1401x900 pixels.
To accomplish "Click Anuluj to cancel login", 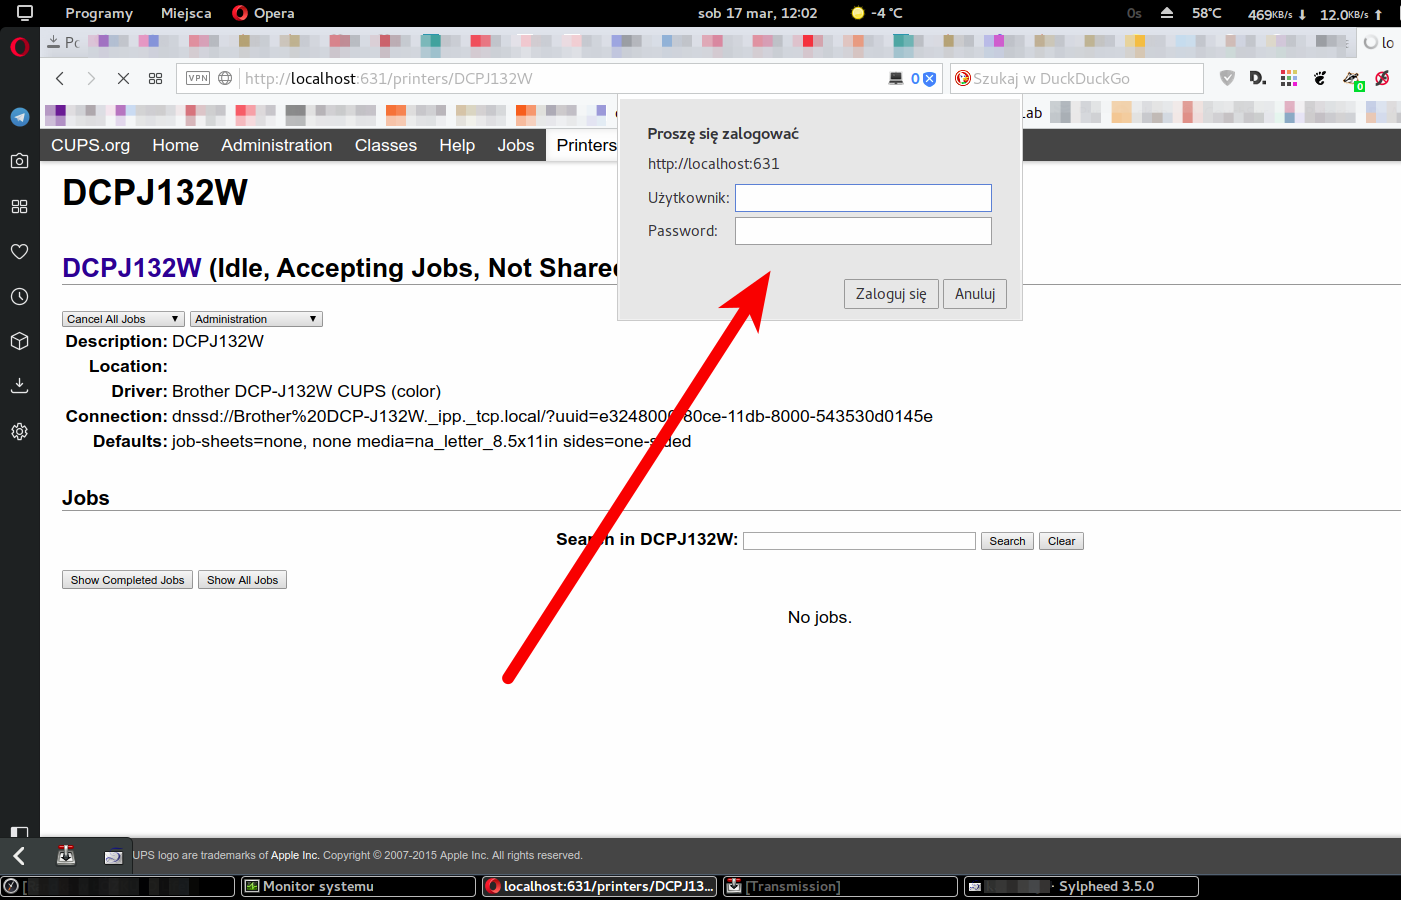I will point(975,294).
